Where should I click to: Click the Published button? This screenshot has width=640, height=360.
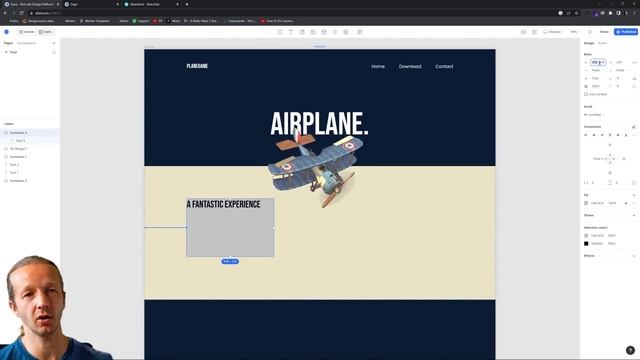coord(626,32)
